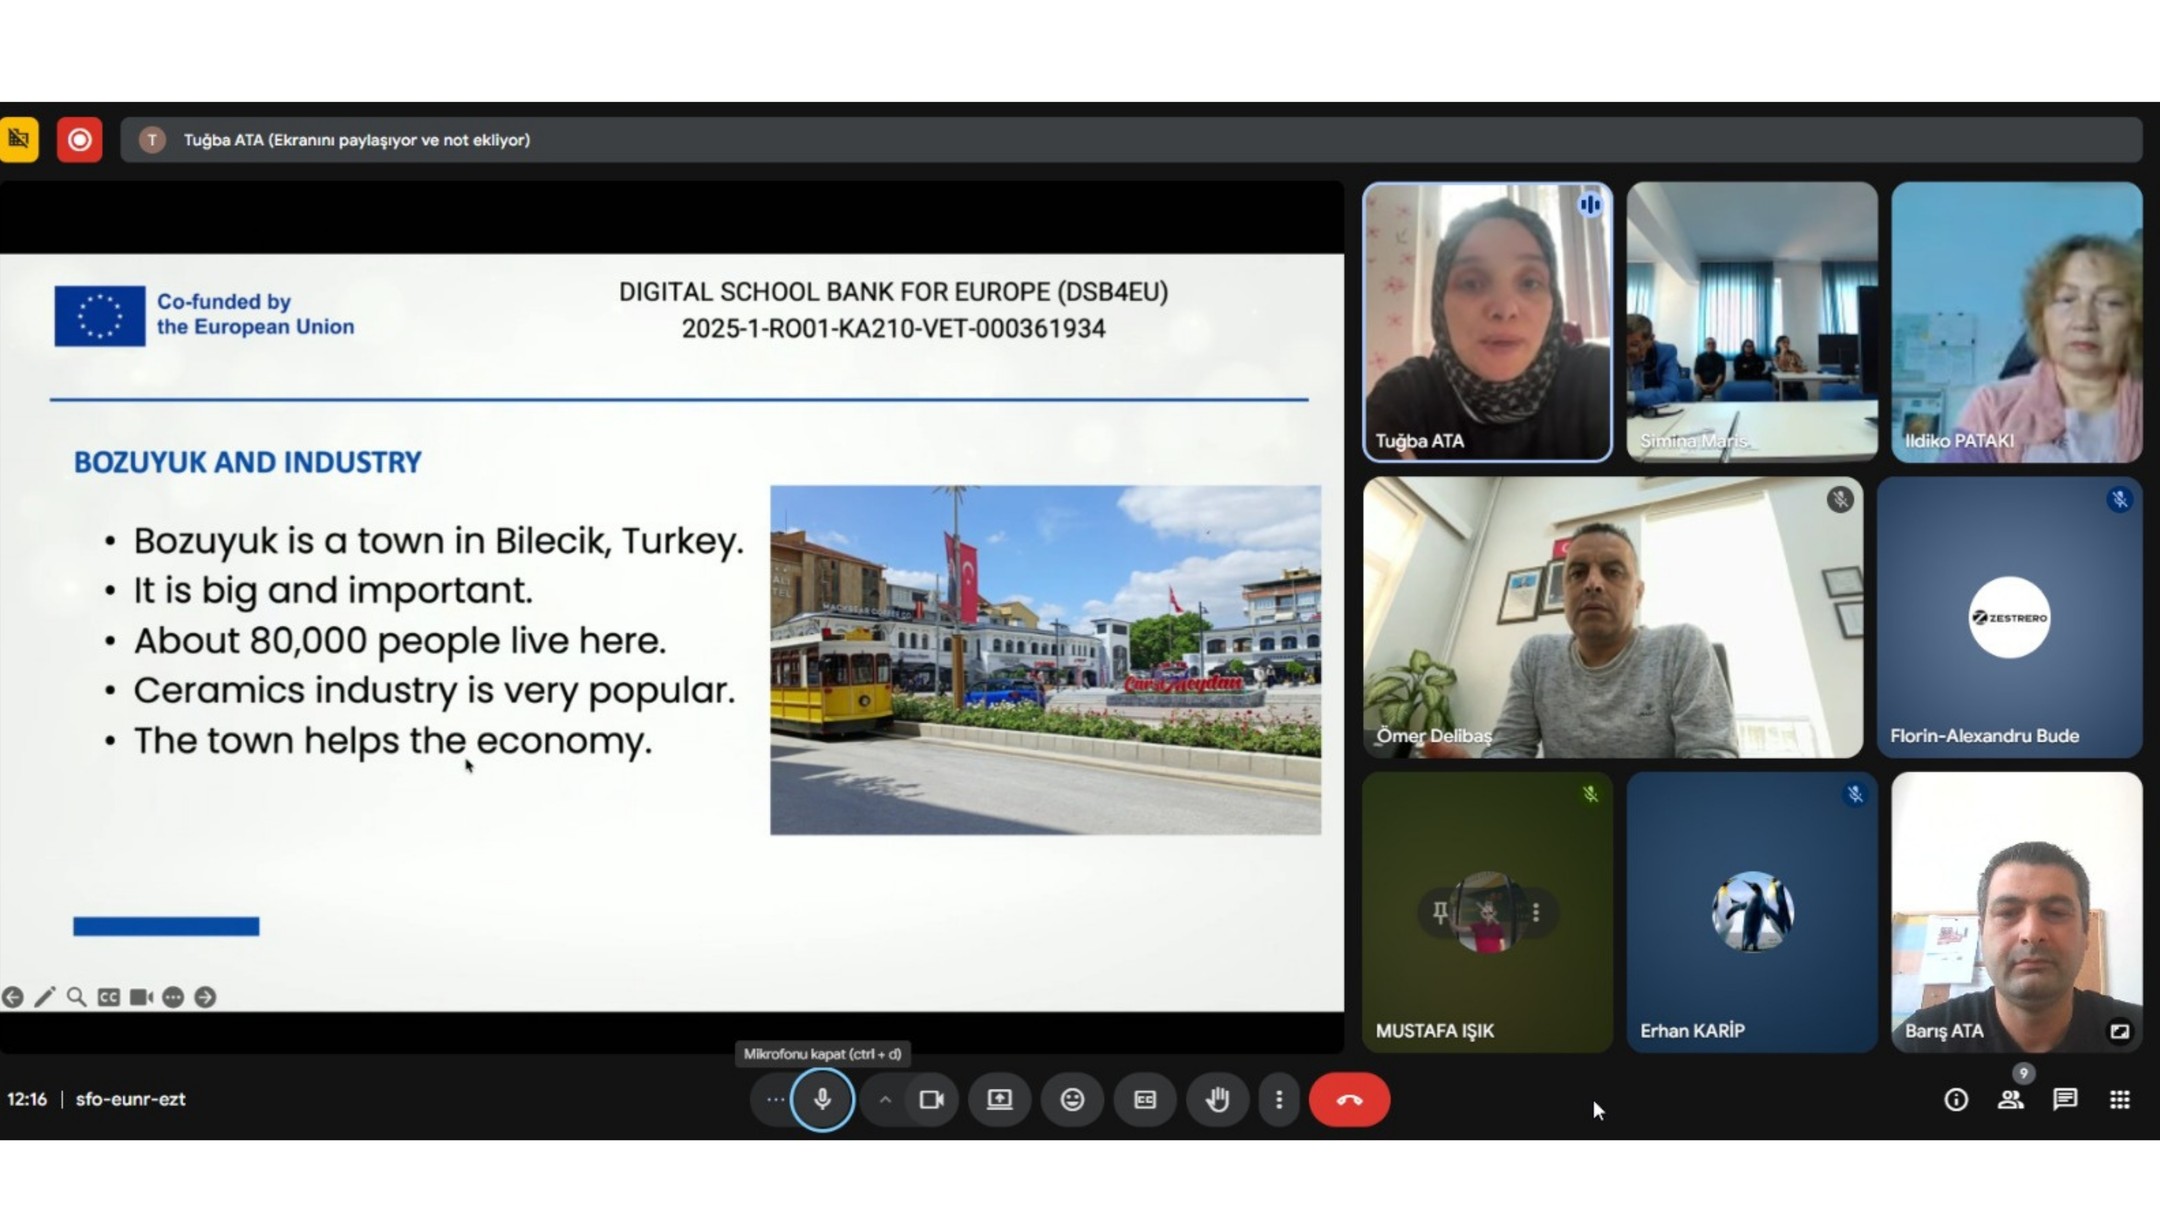The height and width of the screenshot is (1224, 2160).
Task: Expand audio settings chevron beside microphone
Action: [885, 1099]
